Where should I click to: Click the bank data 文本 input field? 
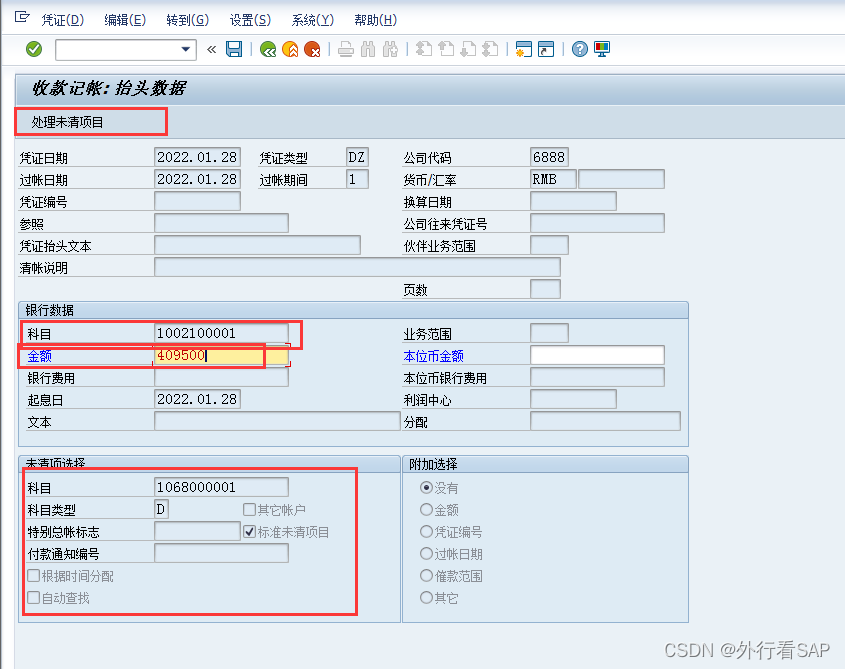[x=277, y=422]
